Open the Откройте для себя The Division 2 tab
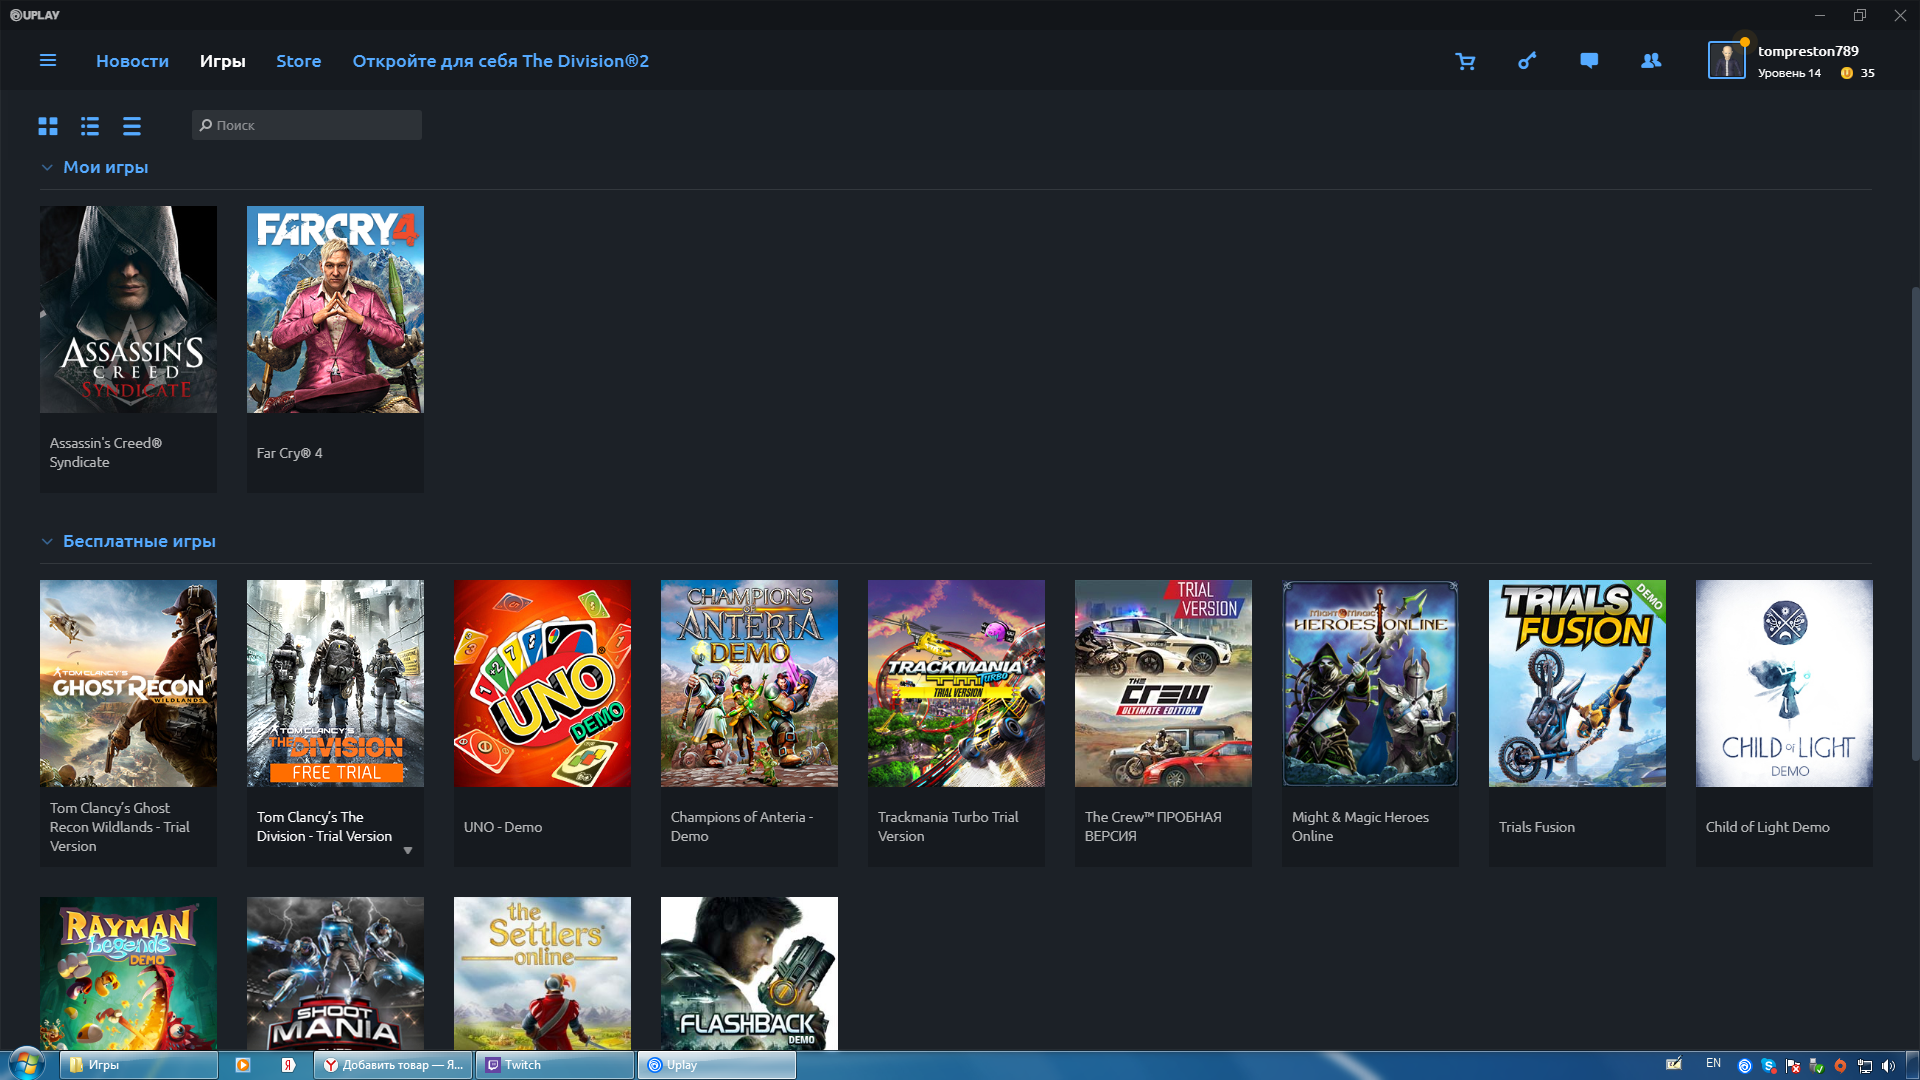The image size is (1920, 1080). 500,61
